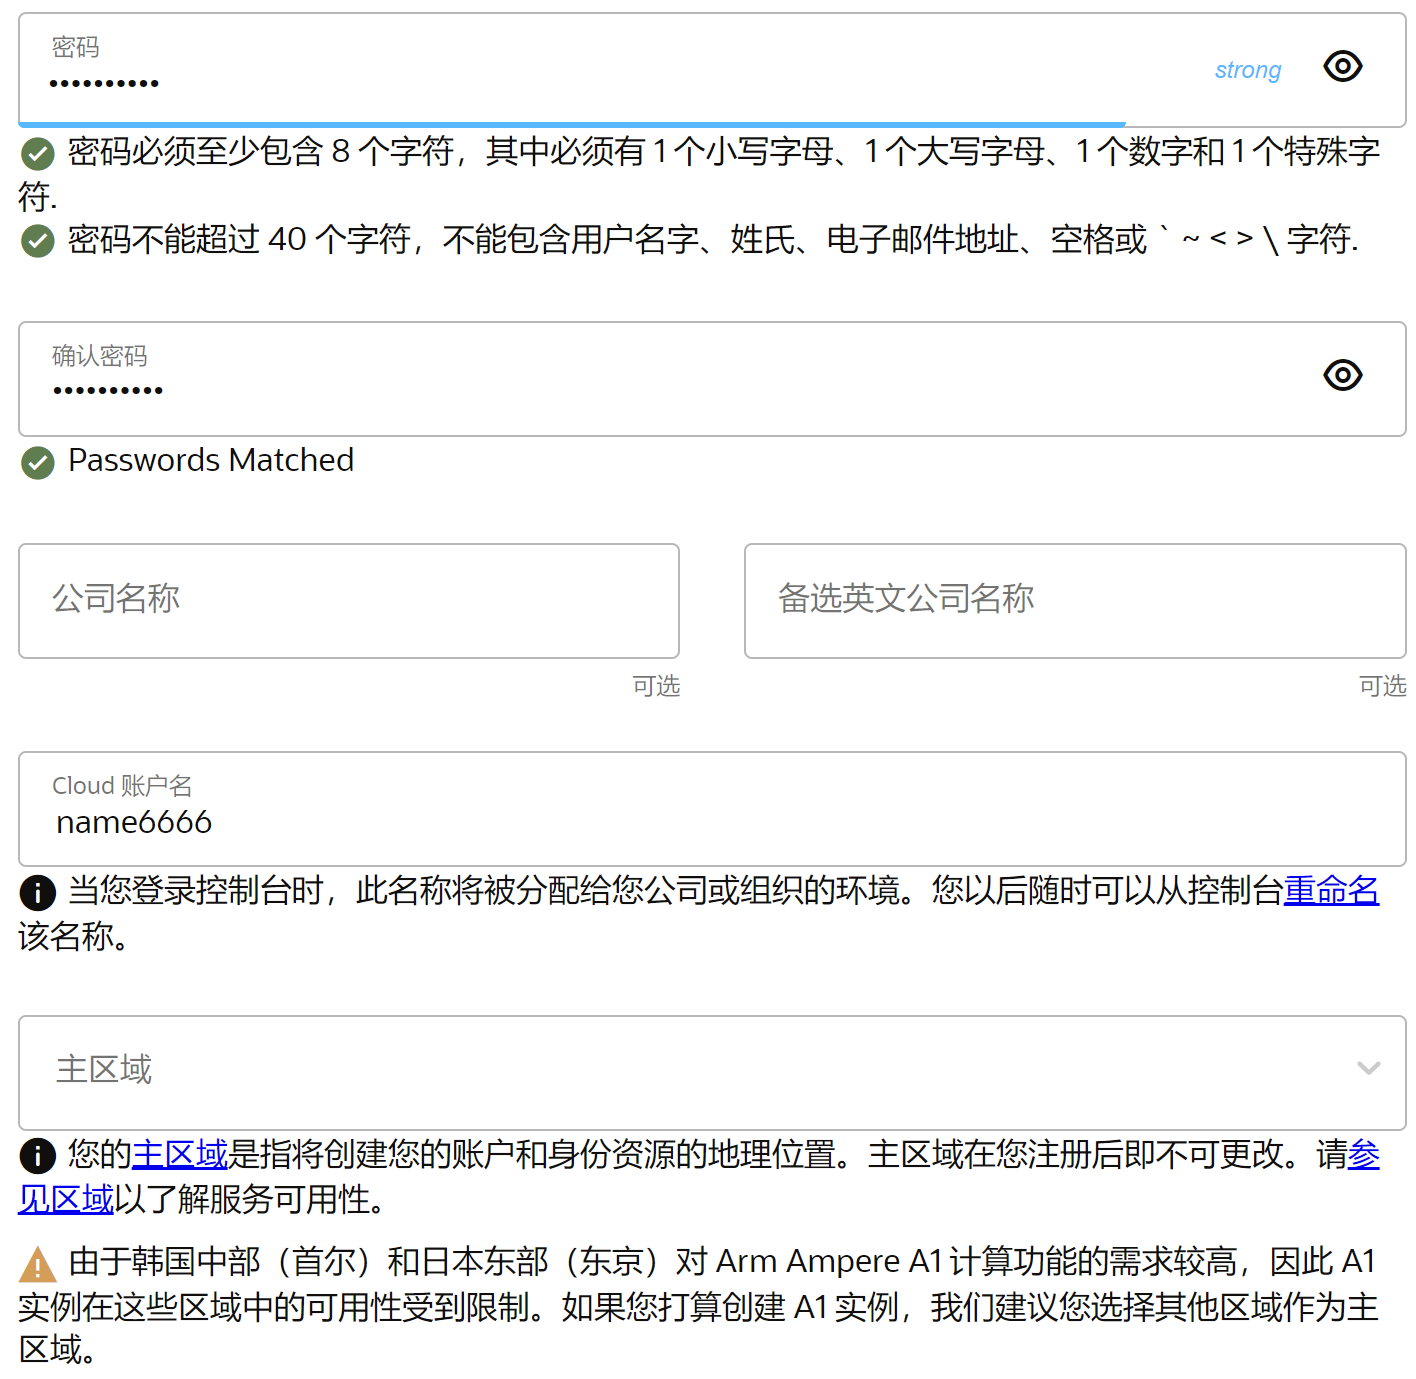Click green check icon beside 8 个字符 rule
The image size is (1416, 1379).
(38, 154)
